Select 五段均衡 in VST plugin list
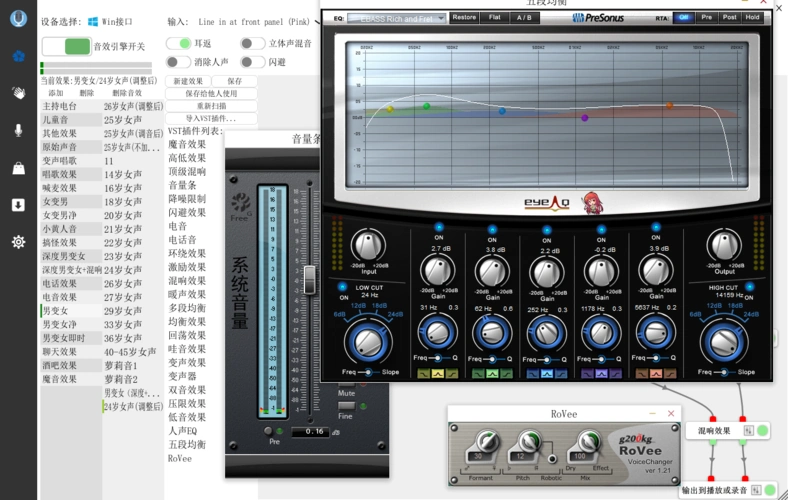This screenshot has width=788, height=500. click(187, 445)
